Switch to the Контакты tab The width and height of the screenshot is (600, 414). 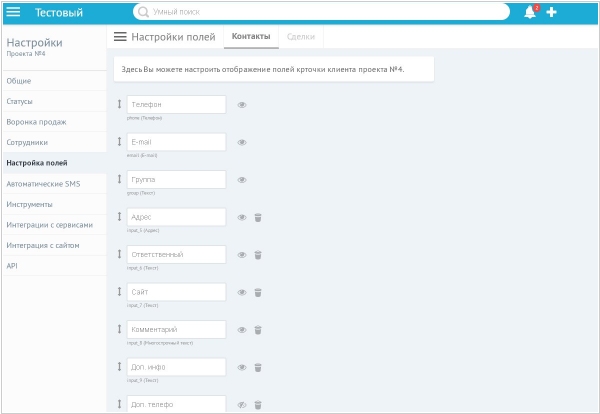click(x=251, y=36)
